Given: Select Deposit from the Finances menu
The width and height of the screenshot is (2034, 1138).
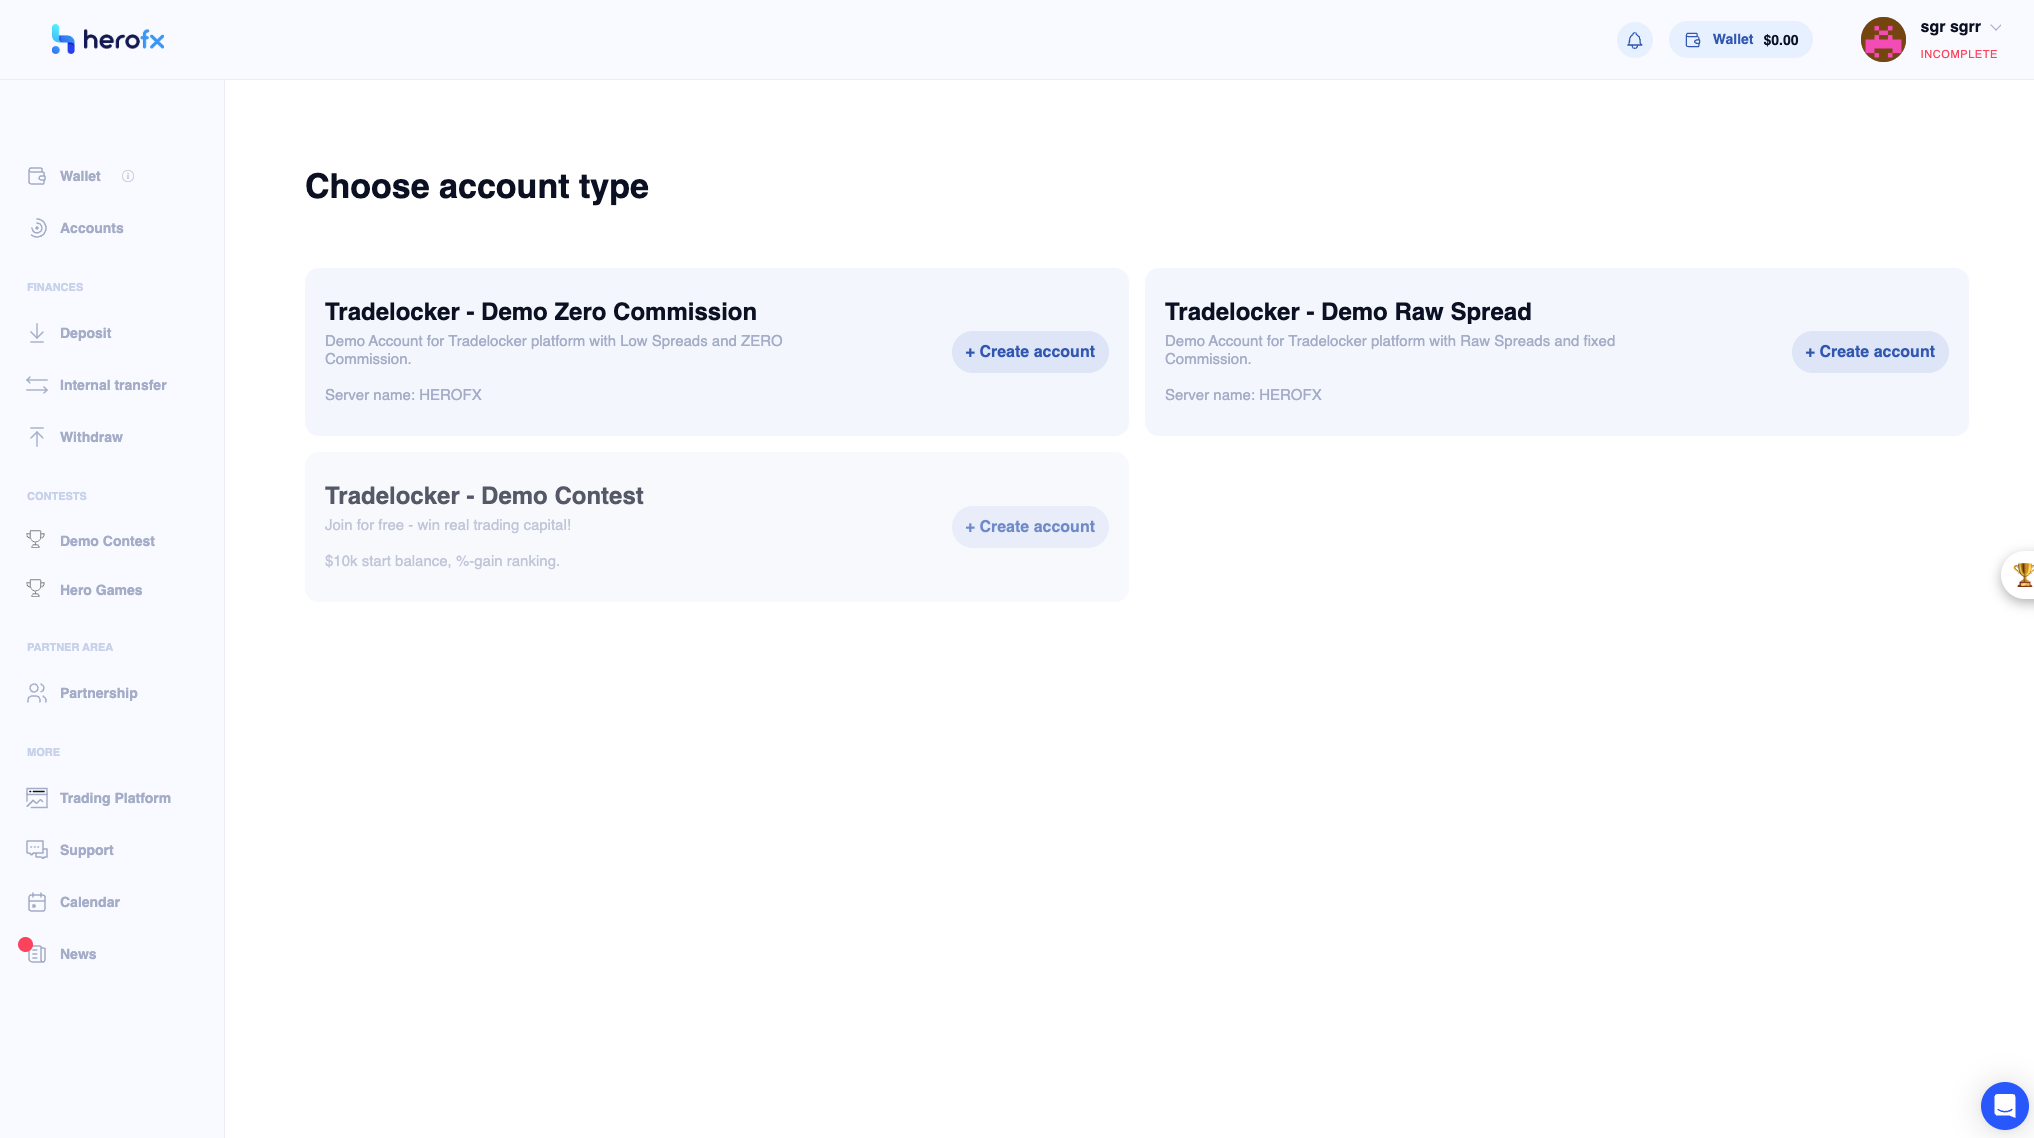Looking at the screenshot, I should coord(86,333).
